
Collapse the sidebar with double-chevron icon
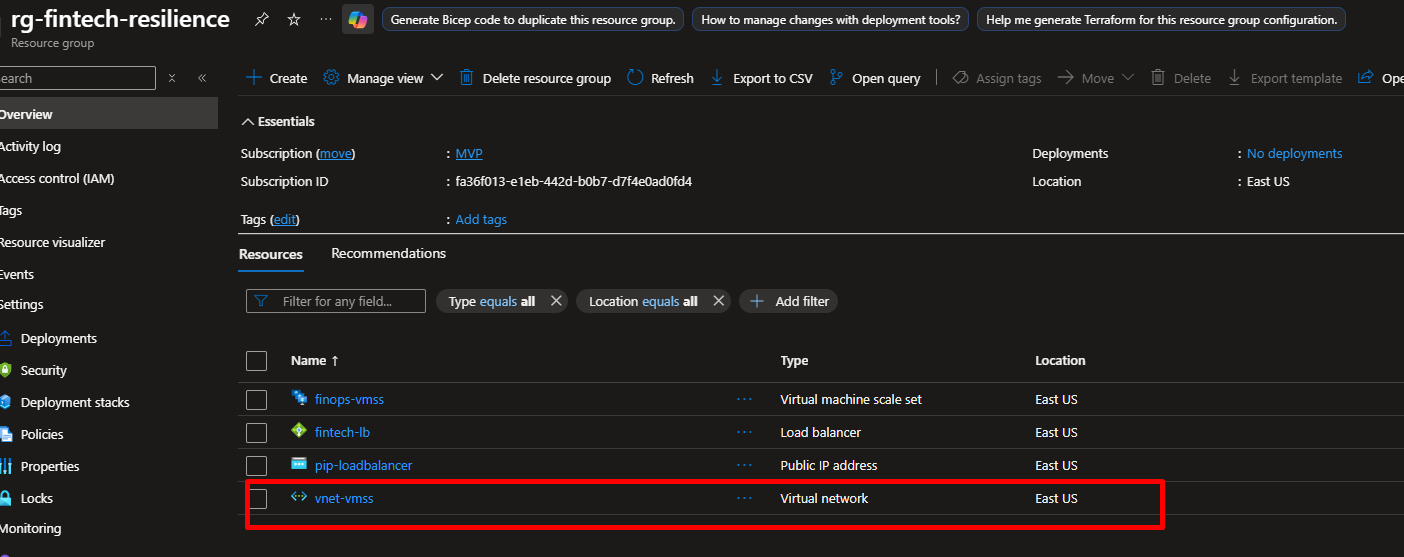(202, 78)
